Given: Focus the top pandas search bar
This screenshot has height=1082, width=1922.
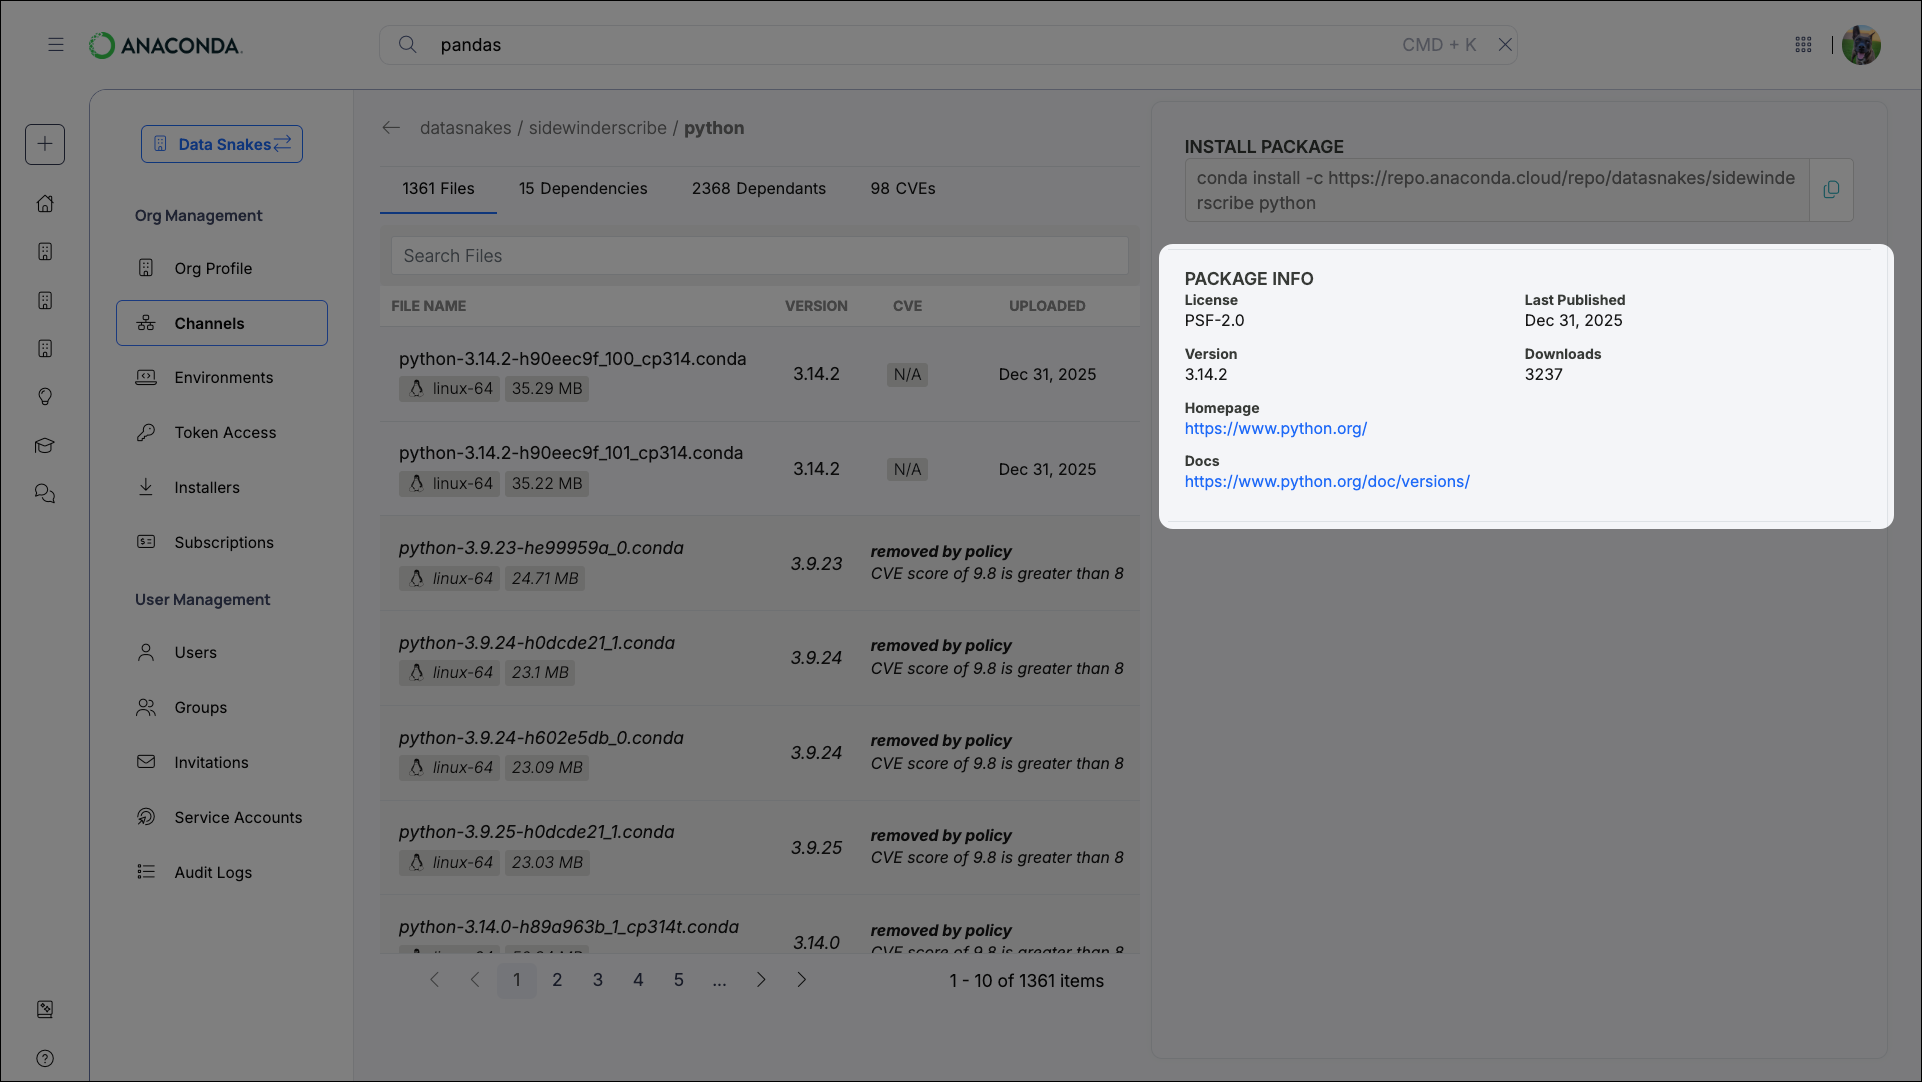Looking at the screenshot, I should (948, 45).
